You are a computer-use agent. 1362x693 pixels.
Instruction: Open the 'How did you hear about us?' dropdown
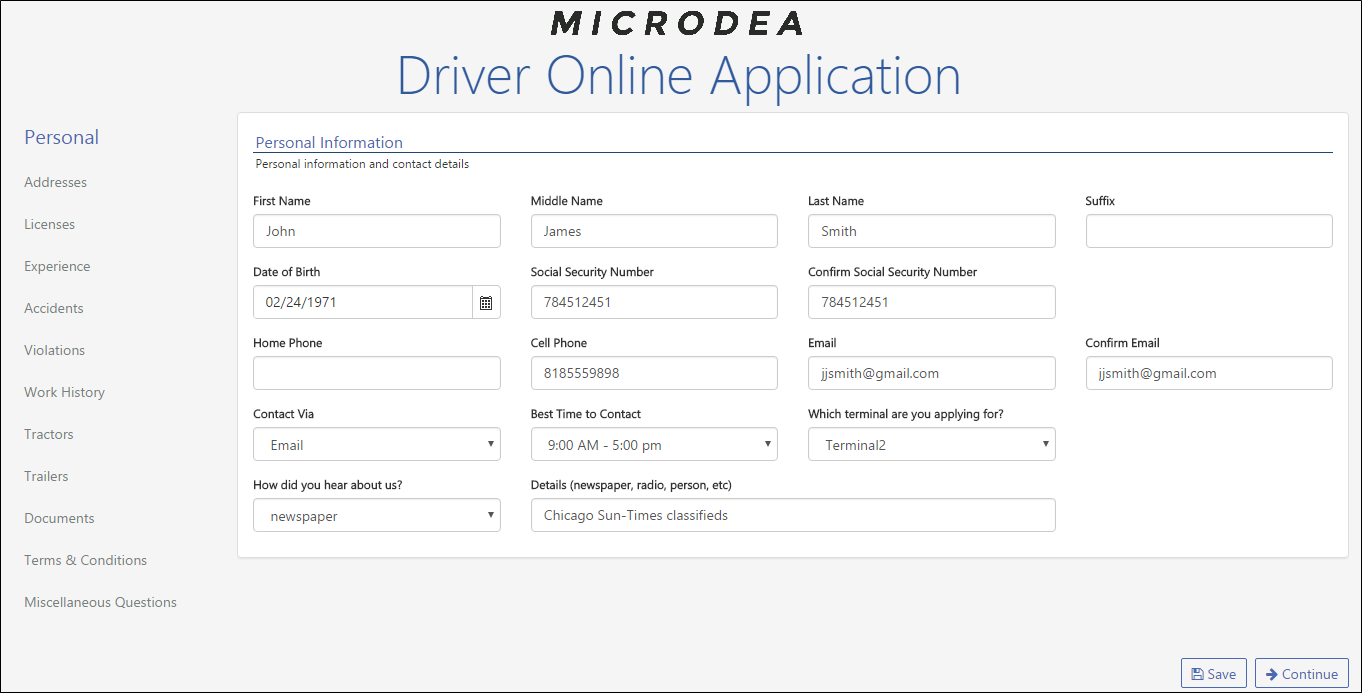377,515
